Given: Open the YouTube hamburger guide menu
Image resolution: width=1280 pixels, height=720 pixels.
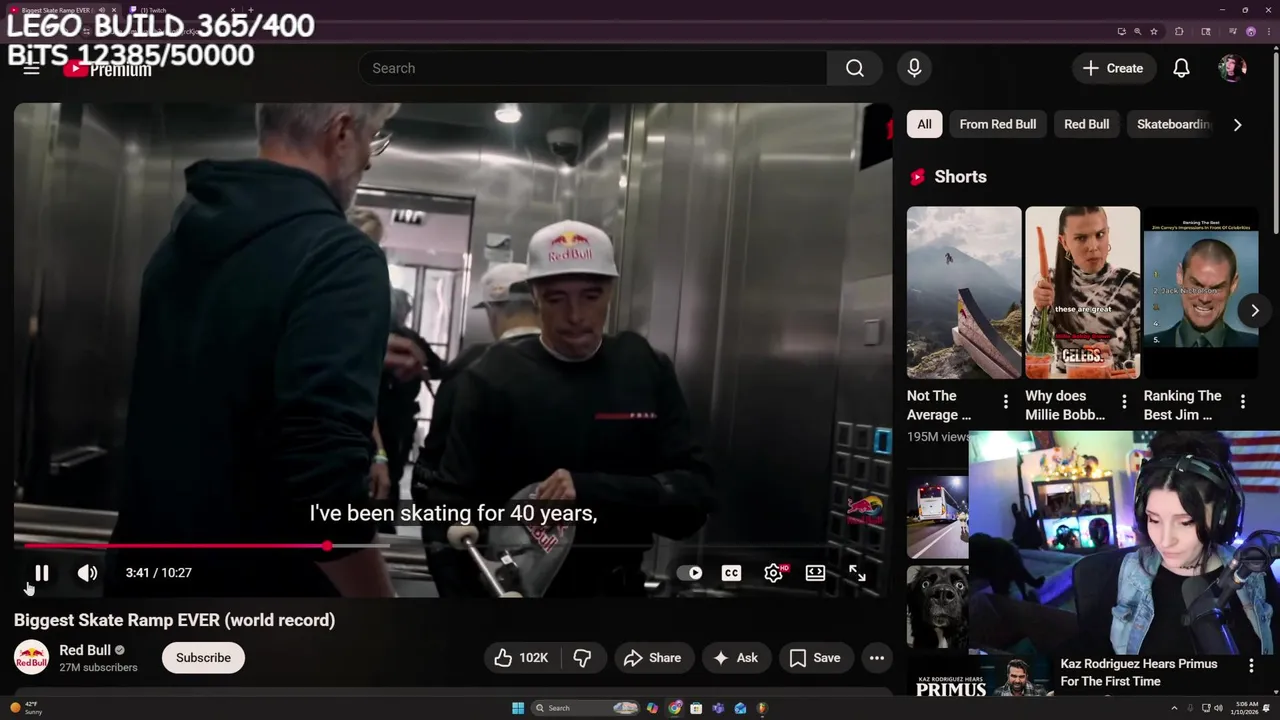Looking at the screenshot, I should pyautogui.click(x=32, y=68).
